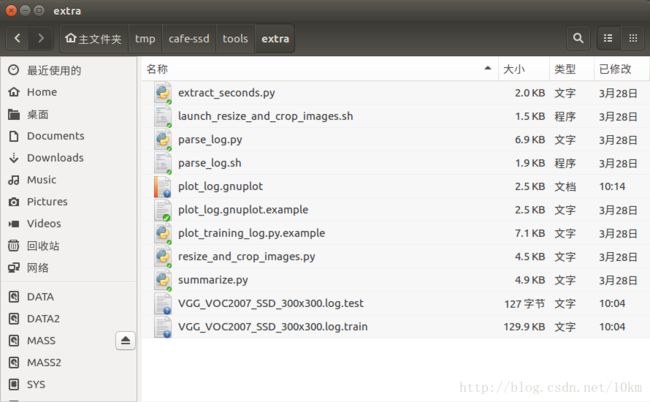Go forward with the right arrow button
The width and height of the screenshot is (650, 402).
[x=41, y=39]
